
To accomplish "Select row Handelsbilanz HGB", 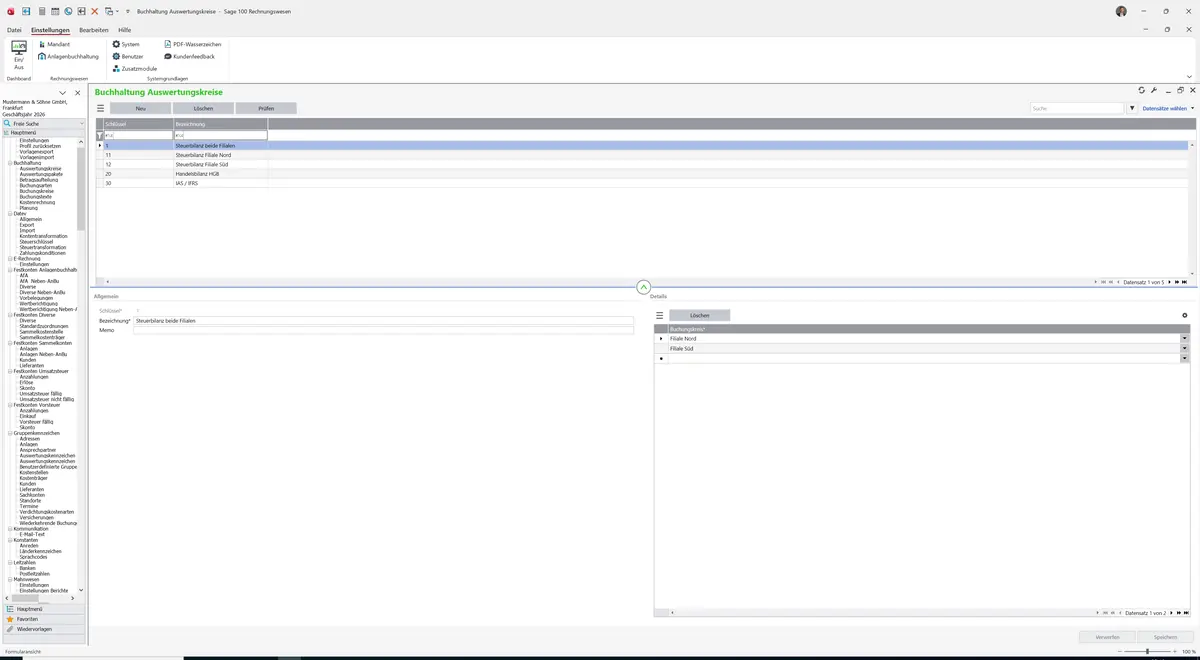I will (642, 174).
